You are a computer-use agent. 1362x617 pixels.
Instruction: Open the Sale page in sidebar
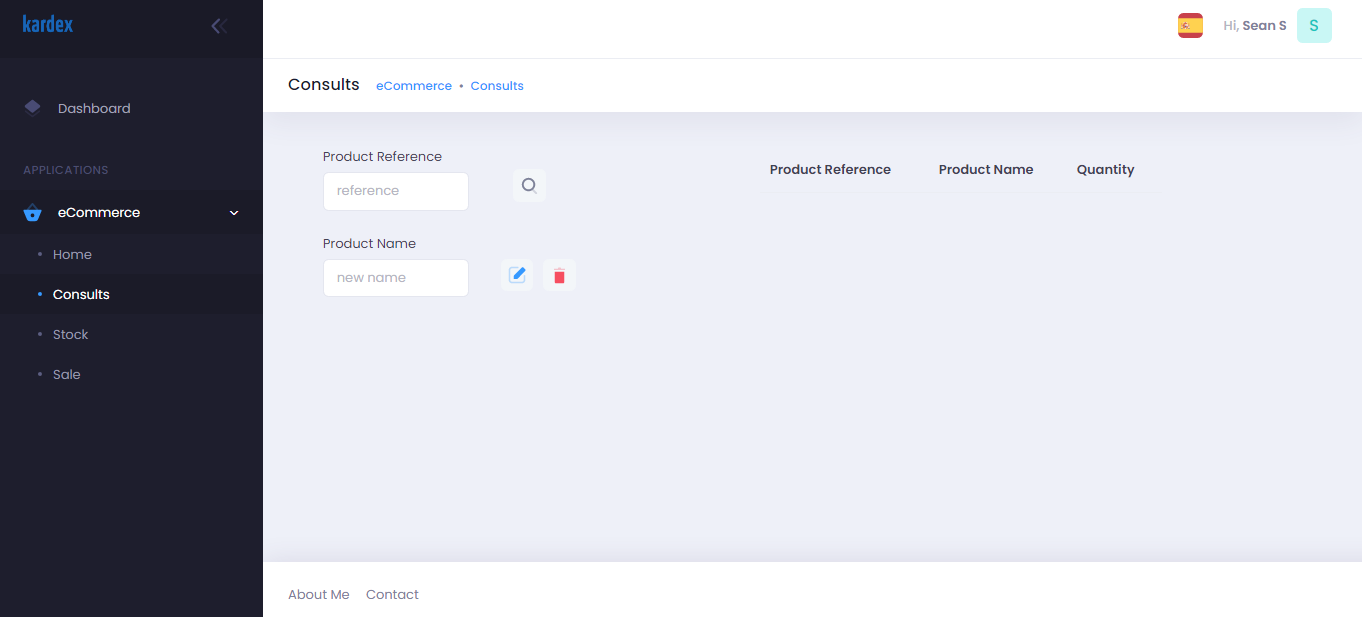tap(131, 374)
